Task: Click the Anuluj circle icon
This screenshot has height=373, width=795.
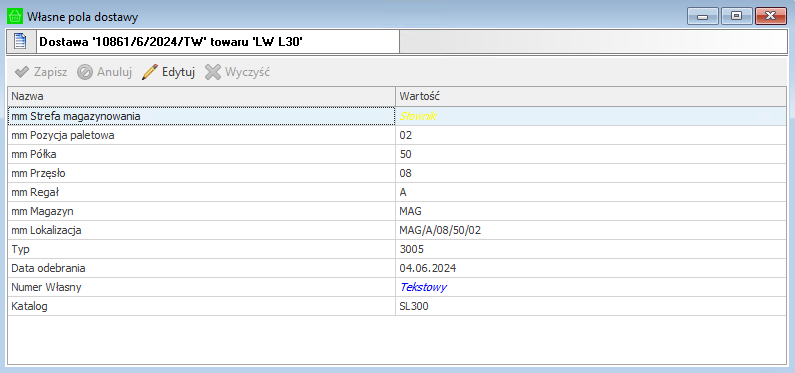Action: tap(85, 72)
